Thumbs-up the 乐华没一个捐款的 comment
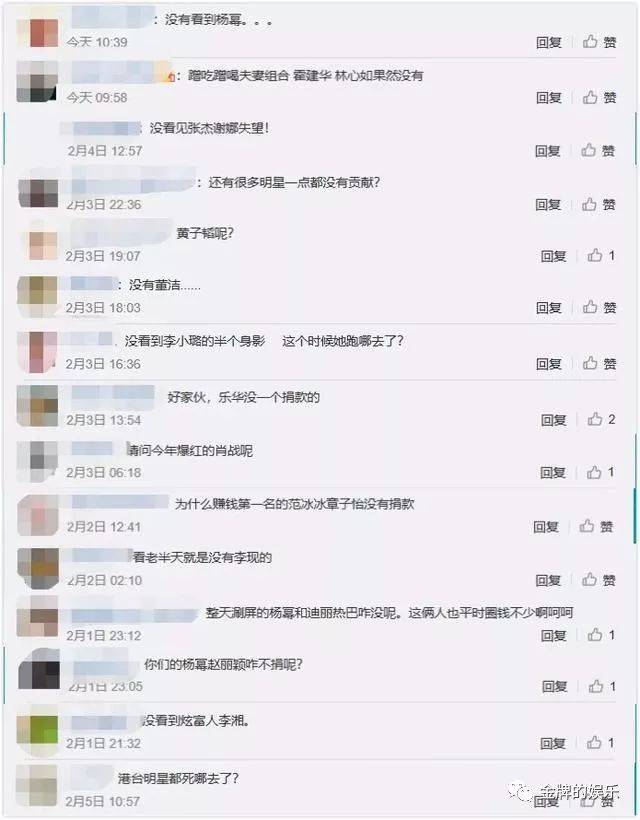 tap(601, 419)
